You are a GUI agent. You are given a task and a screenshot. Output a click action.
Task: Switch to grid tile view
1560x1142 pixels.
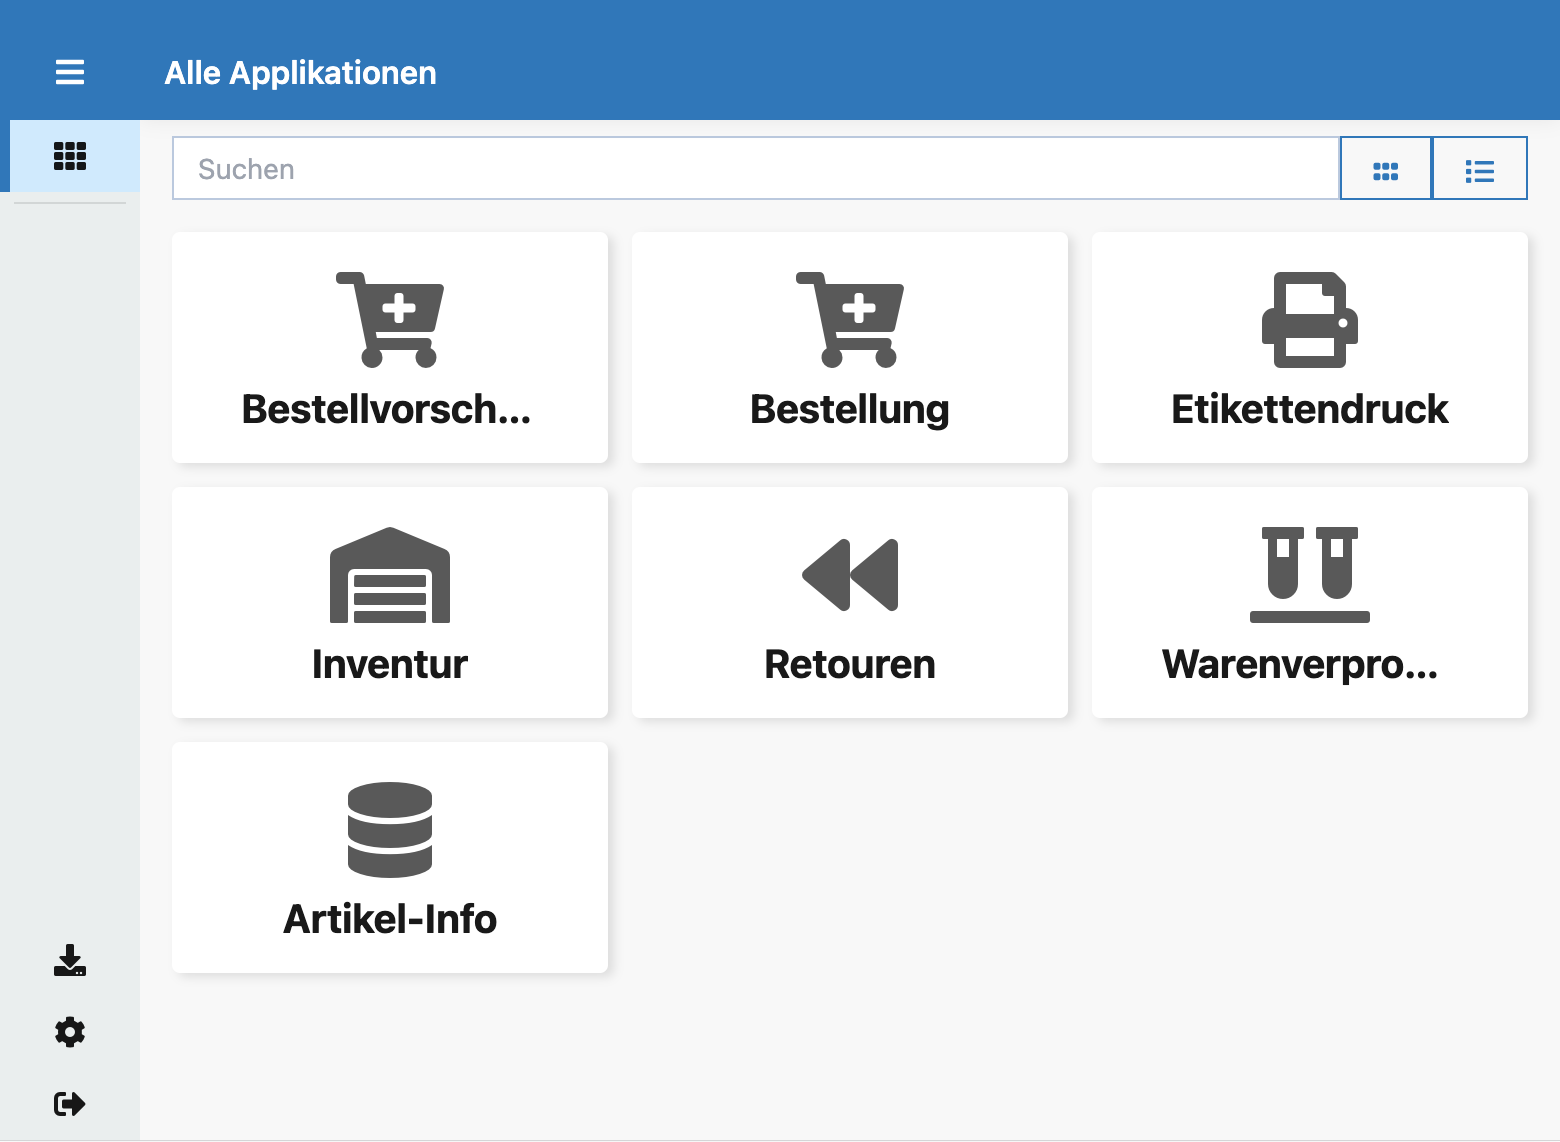[1386, 169]
